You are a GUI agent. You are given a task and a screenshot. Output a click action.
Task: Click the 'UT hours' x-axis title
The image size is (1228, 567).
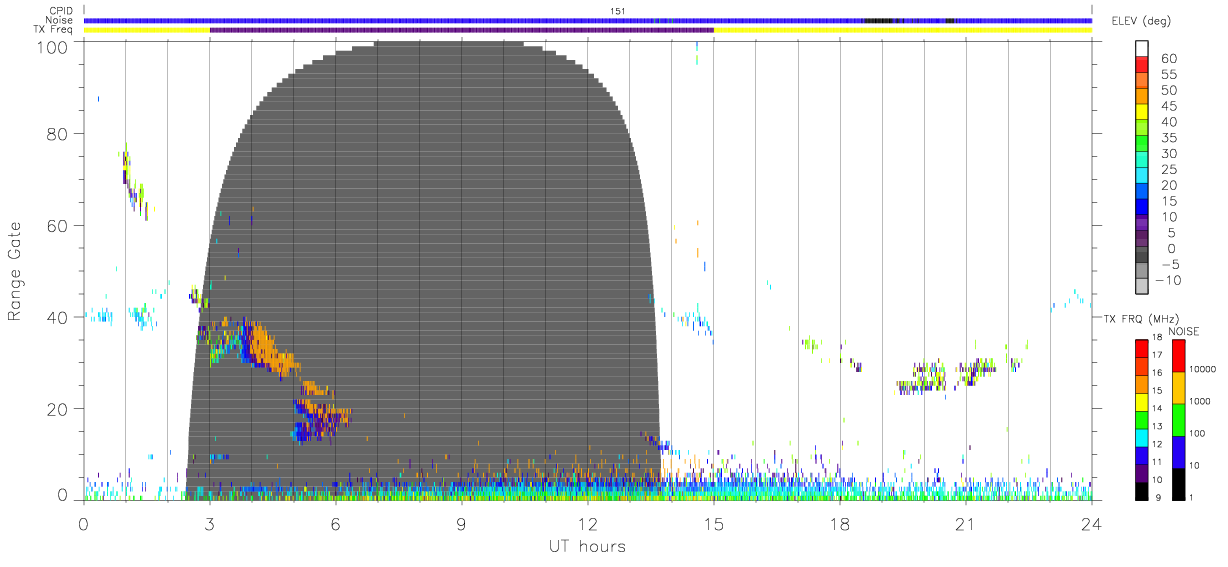(587, 546)
